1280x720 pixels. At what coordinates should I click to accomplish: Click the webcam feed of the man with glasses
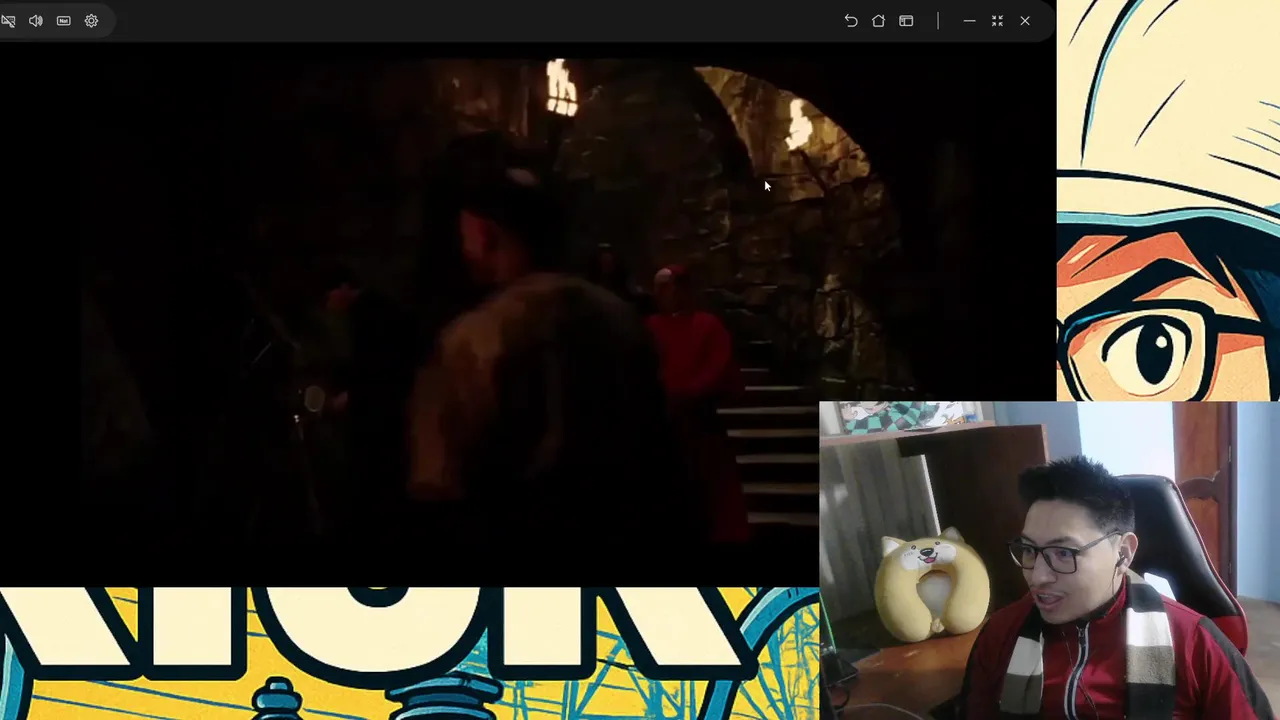(x=1049, y=561)
